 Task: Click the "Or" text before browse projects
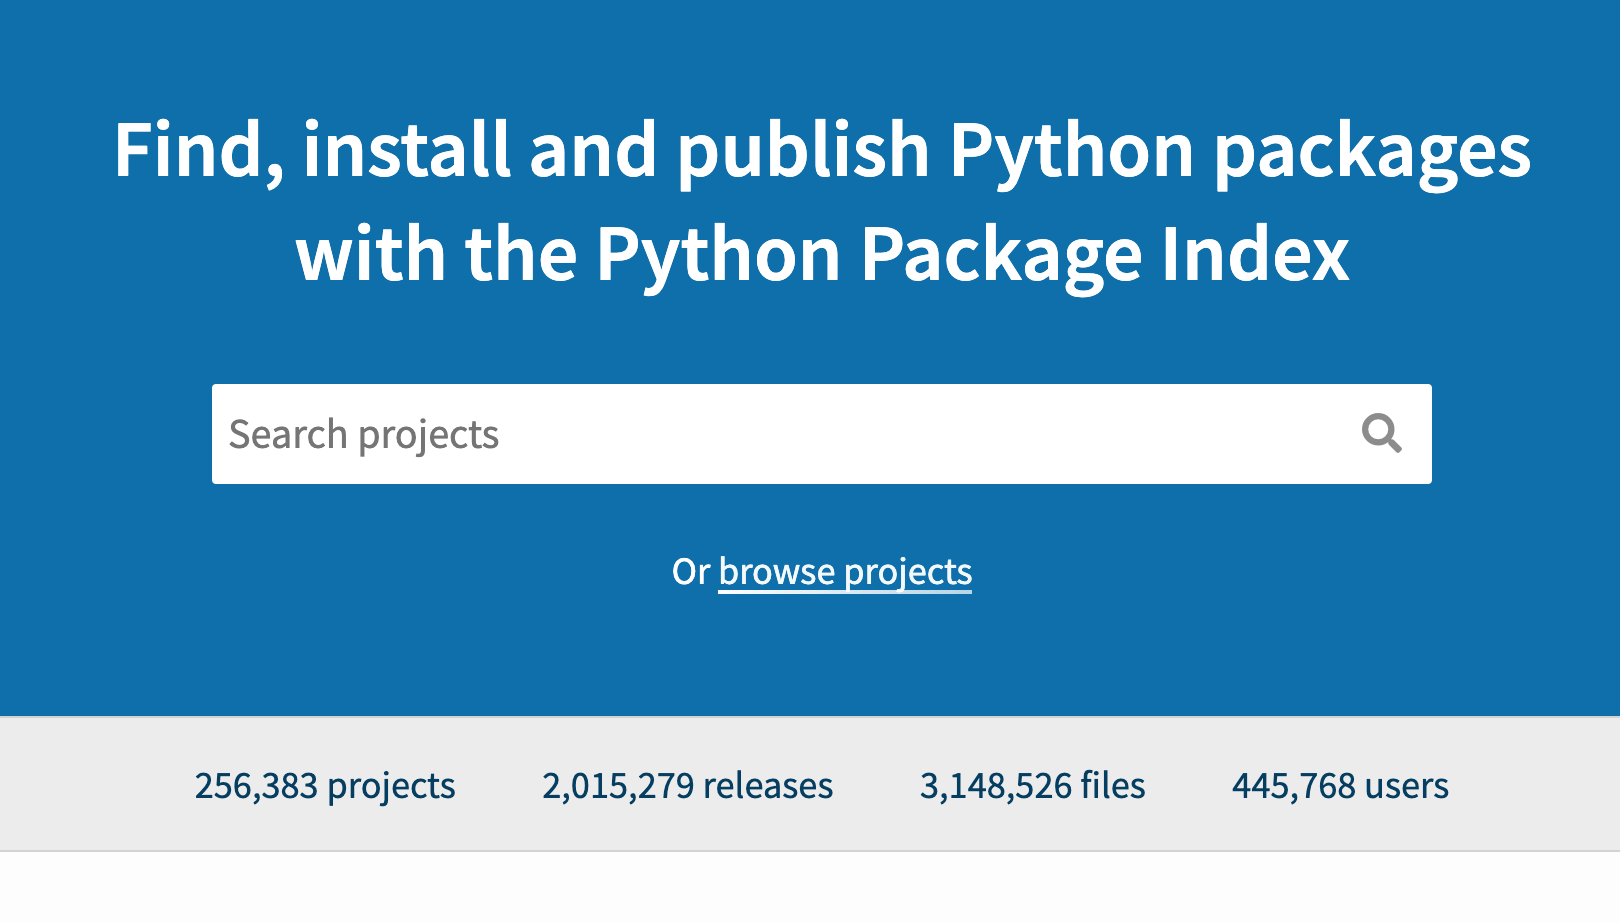click(690, 572)
